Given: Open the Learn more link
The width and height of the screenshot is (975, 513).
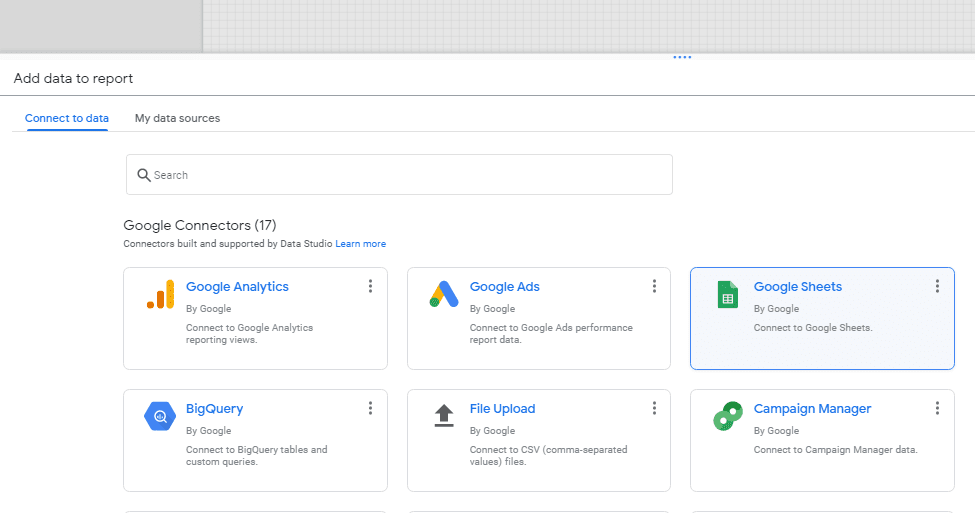Looking at the screenshot, I should [x=361, y=244].
